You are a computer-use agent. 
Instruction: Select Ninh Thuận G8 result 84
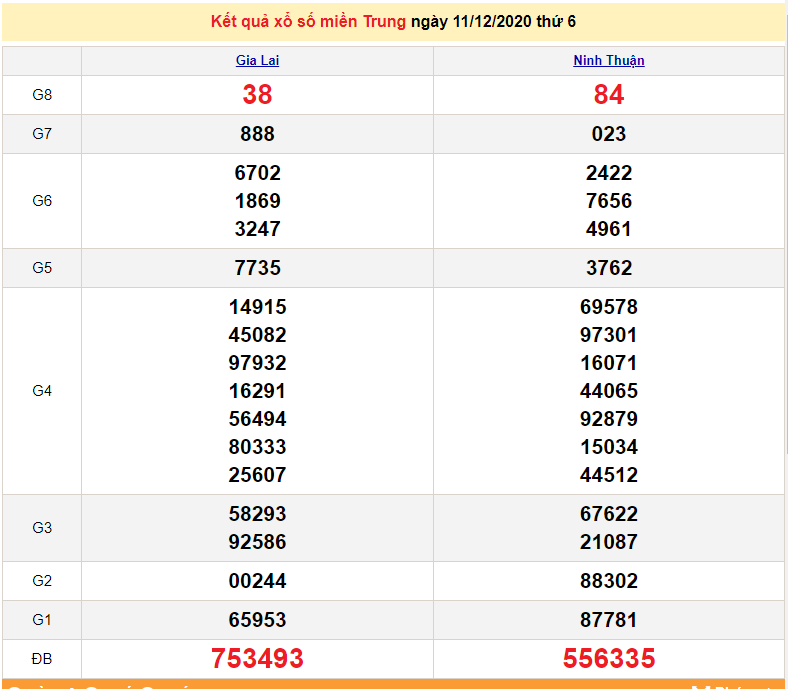608,95
